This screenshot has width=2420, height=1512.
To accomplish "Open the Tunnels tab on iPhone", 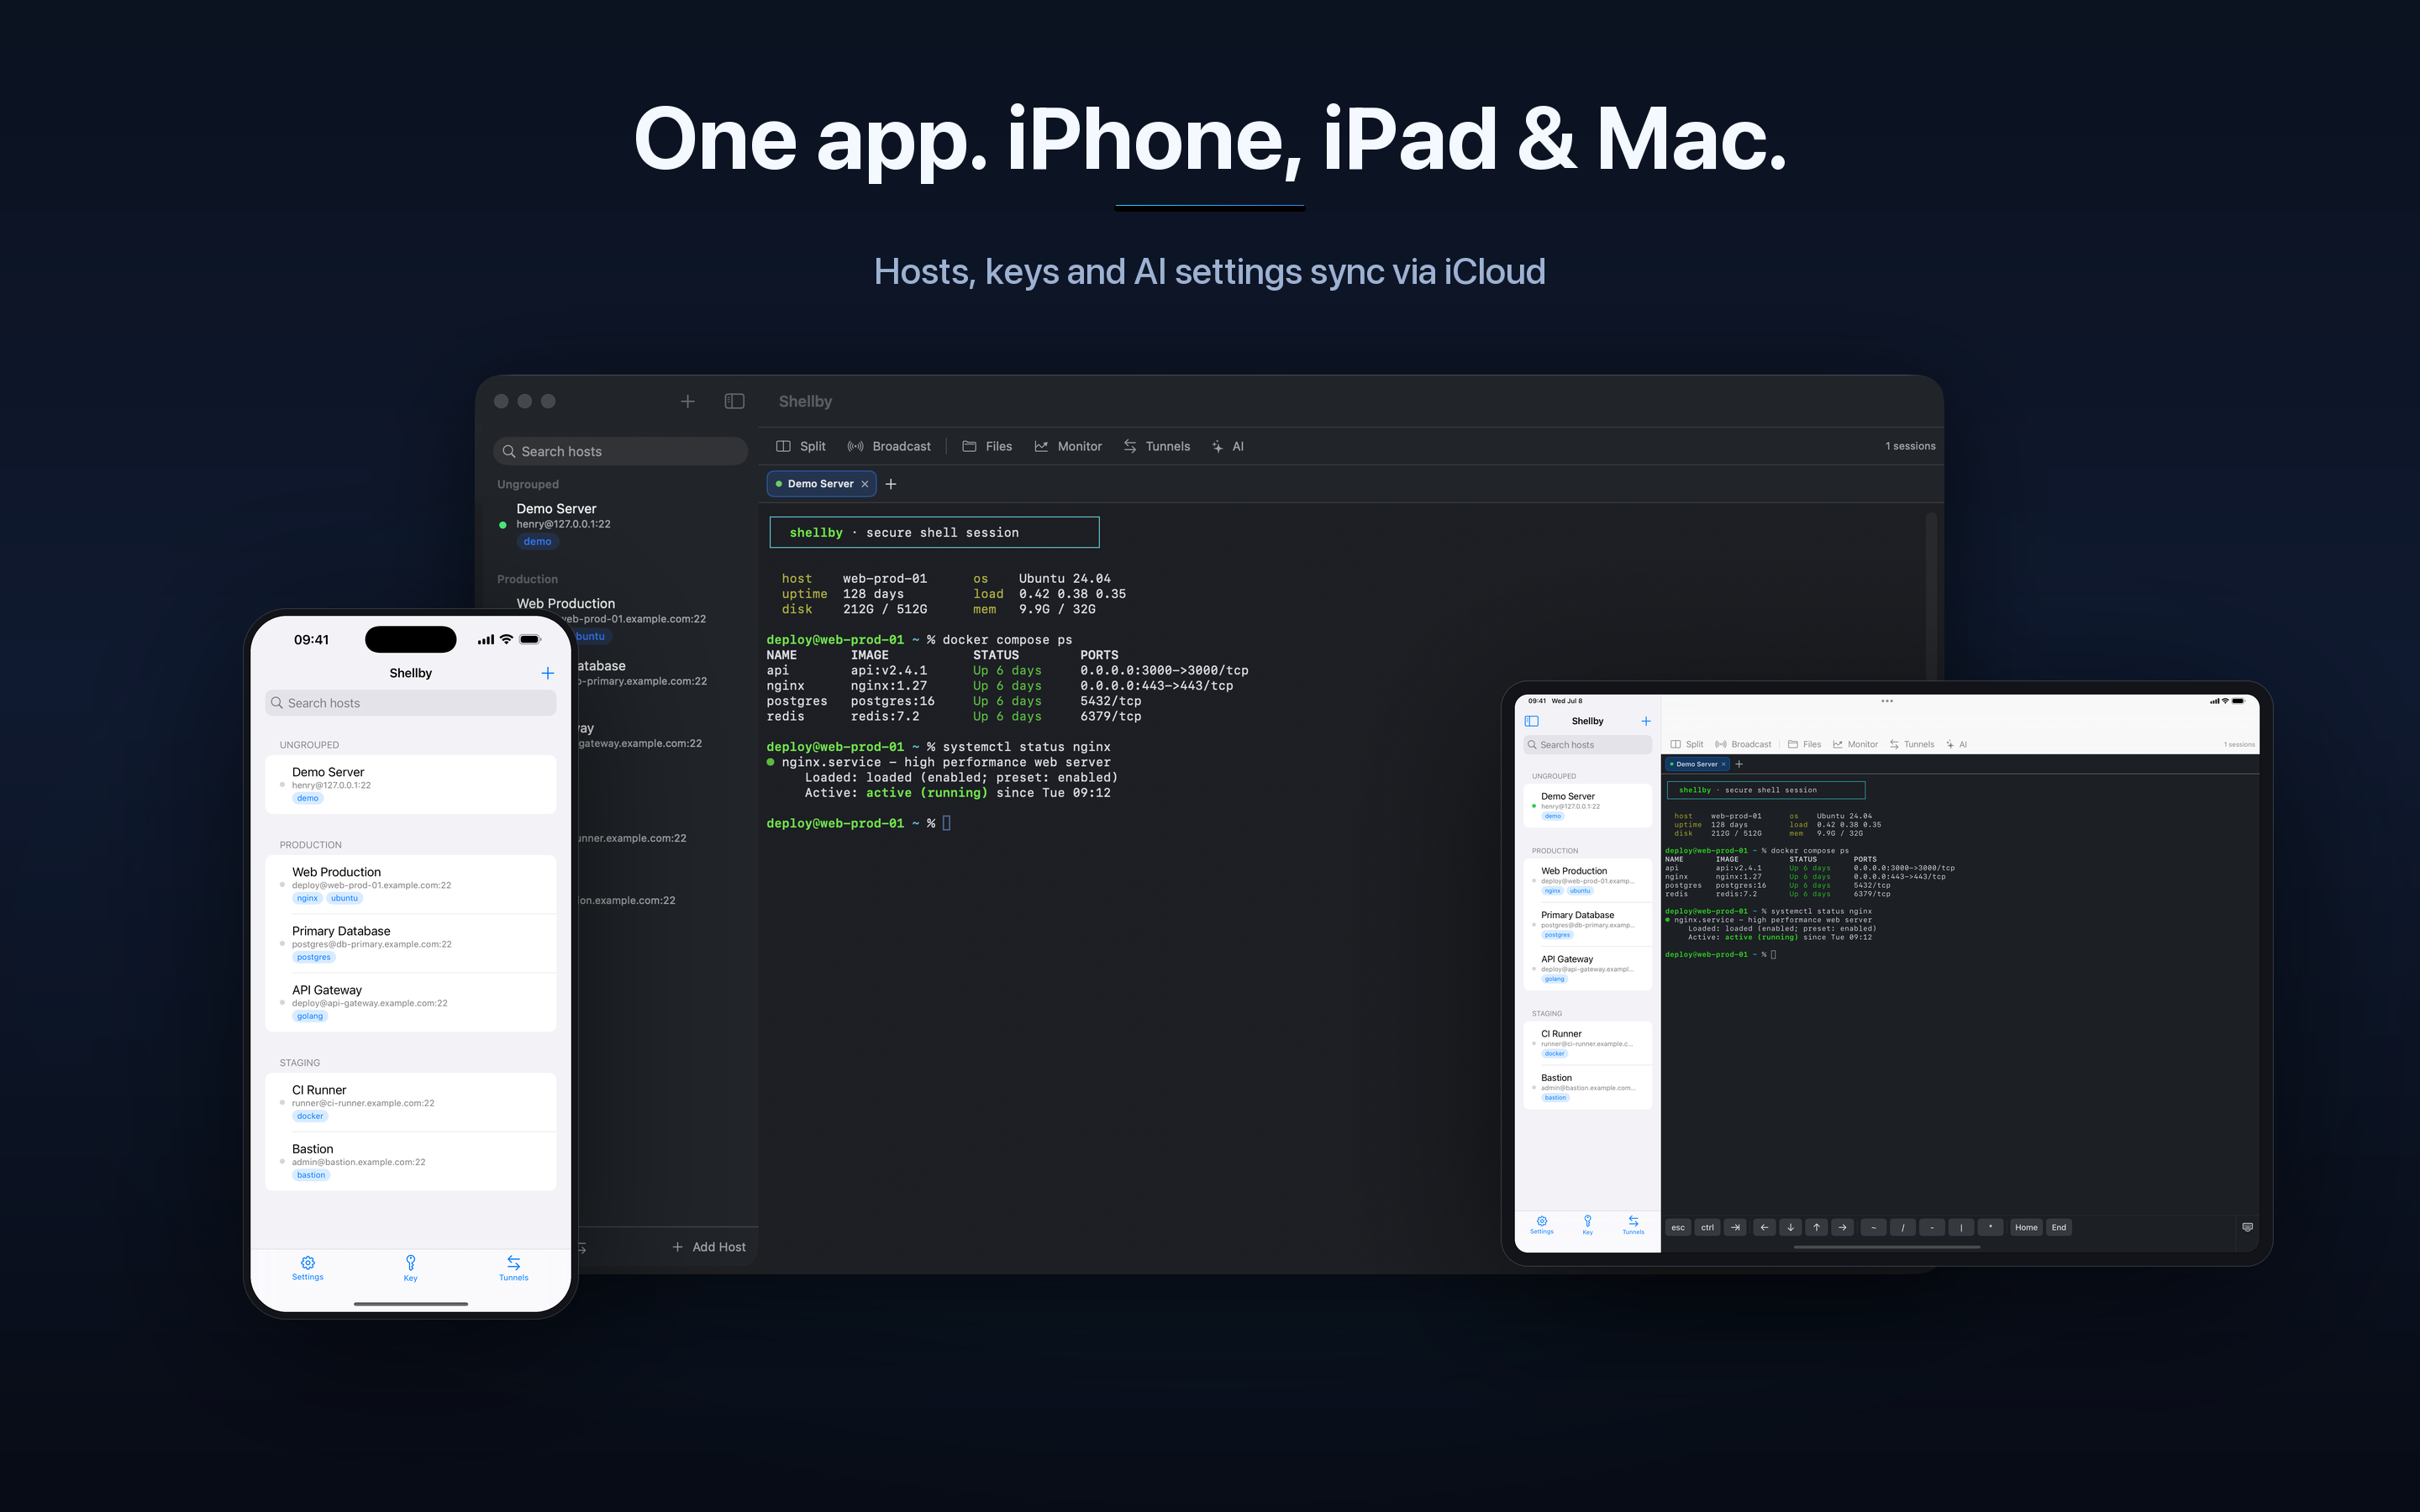I will tap(513, 1268).
